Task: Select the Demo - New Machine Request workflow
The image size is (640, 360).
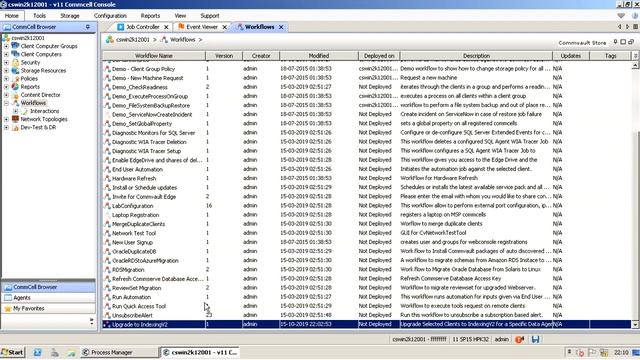Action: pos(147,78)
